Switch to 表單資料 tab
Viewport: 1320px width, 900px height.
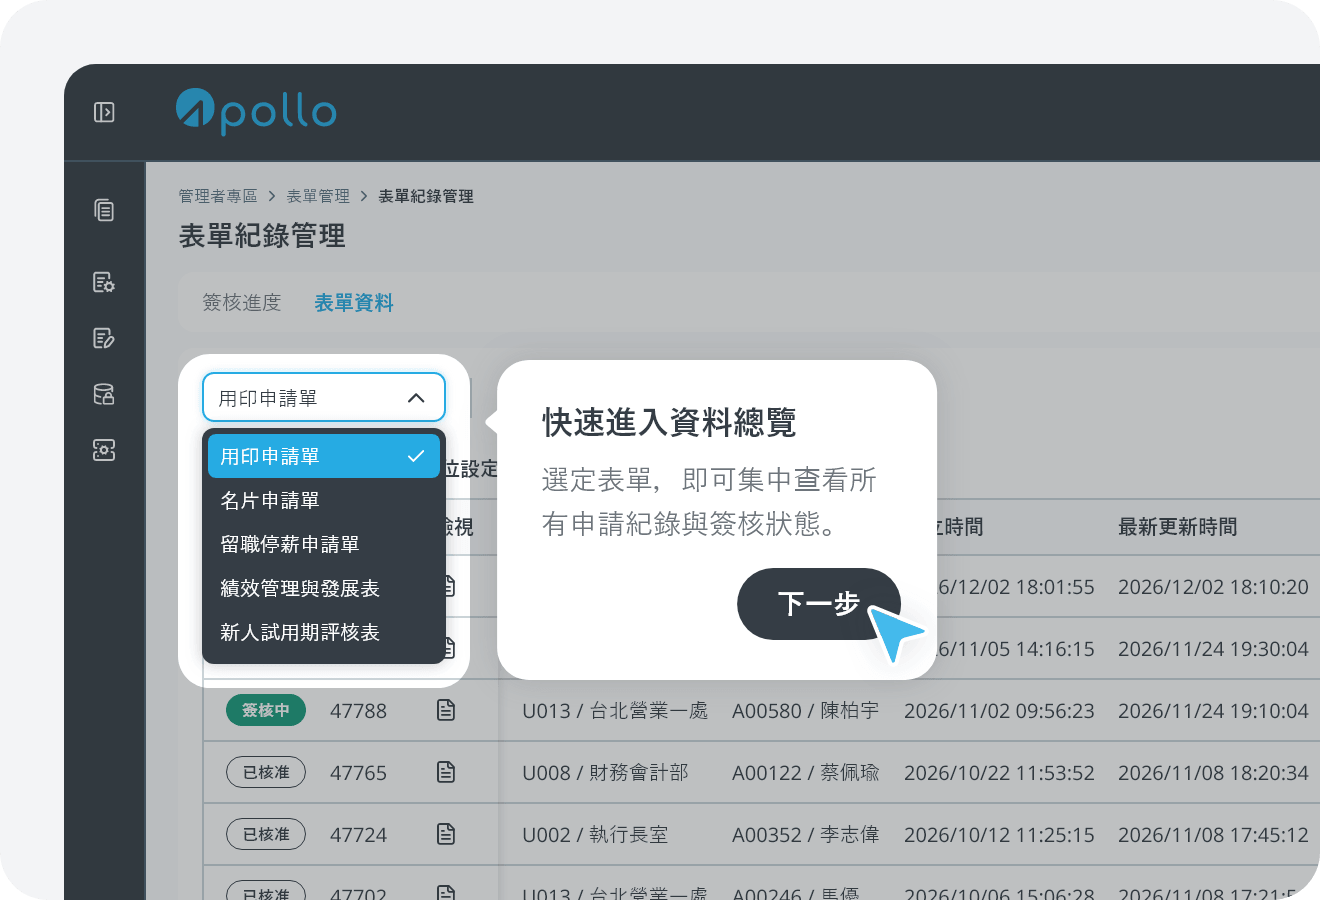pos(354,302)
